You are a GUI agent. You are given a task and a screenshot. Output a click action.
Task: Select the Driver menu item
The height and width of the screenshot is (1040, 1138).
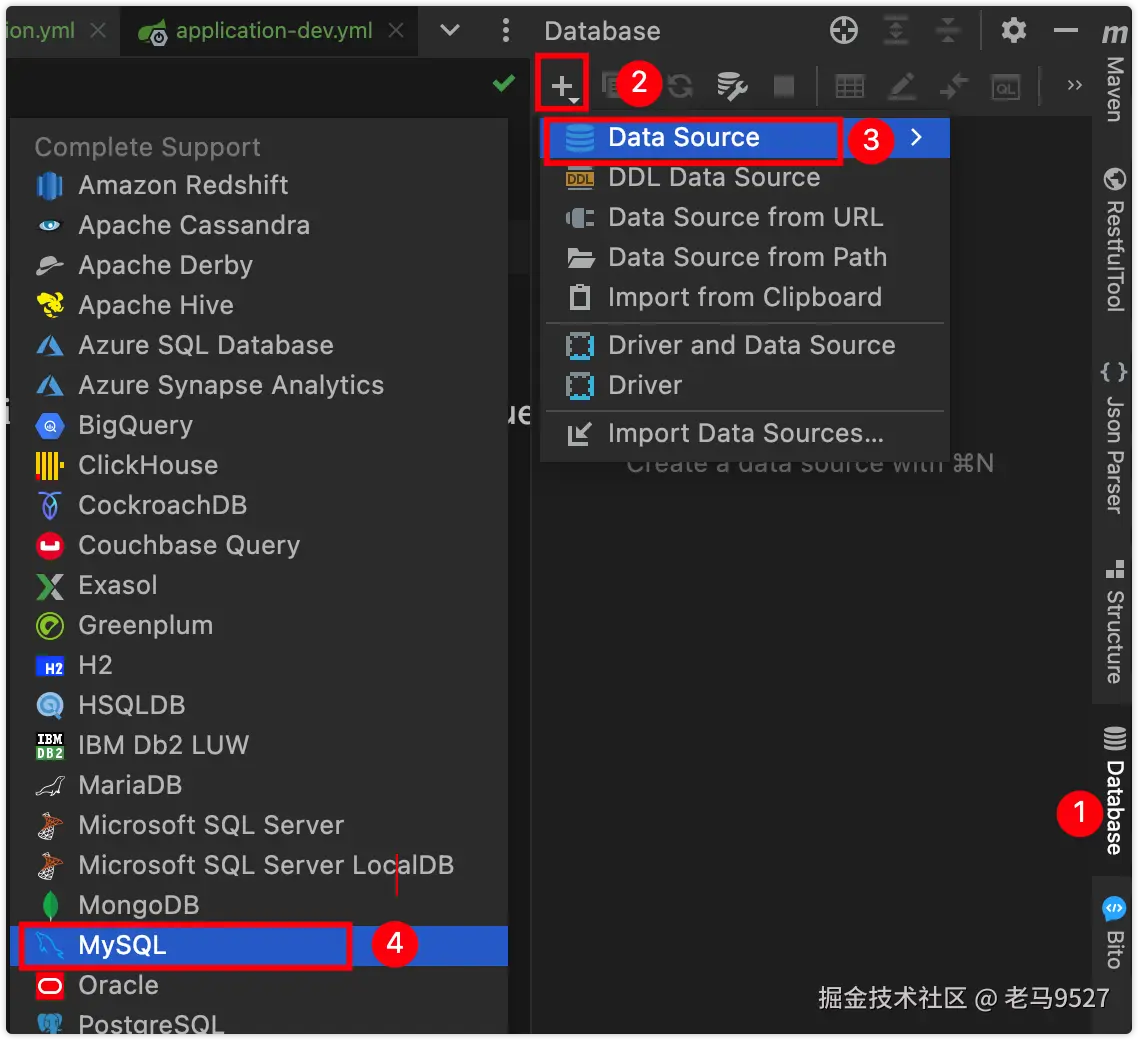745,385
